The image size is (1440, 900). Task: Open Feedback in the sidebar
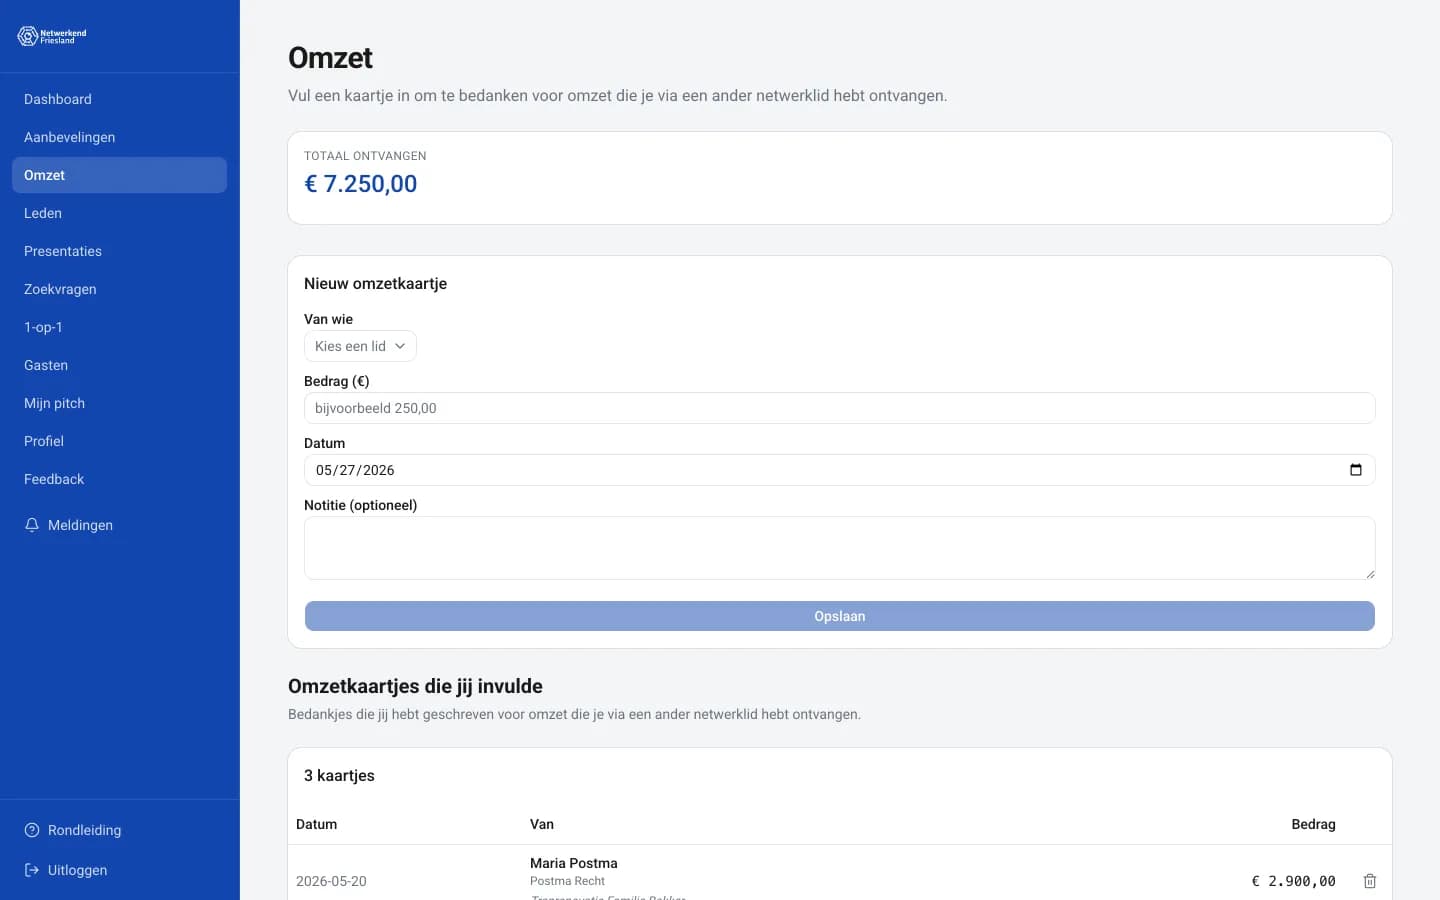(x=119, y=479)
